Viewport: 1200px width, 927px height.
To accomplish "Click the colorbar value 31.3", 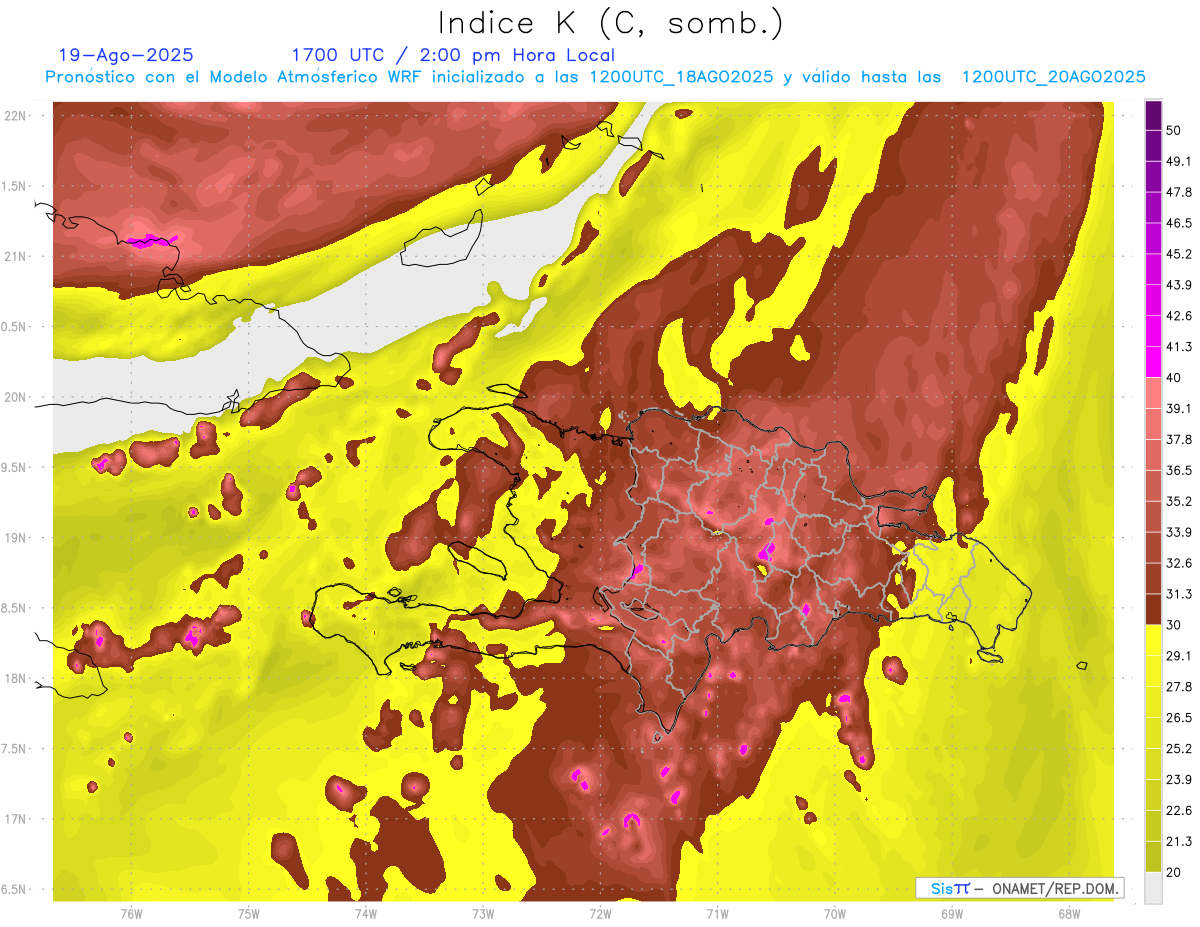I will (x=1179, y=594).
